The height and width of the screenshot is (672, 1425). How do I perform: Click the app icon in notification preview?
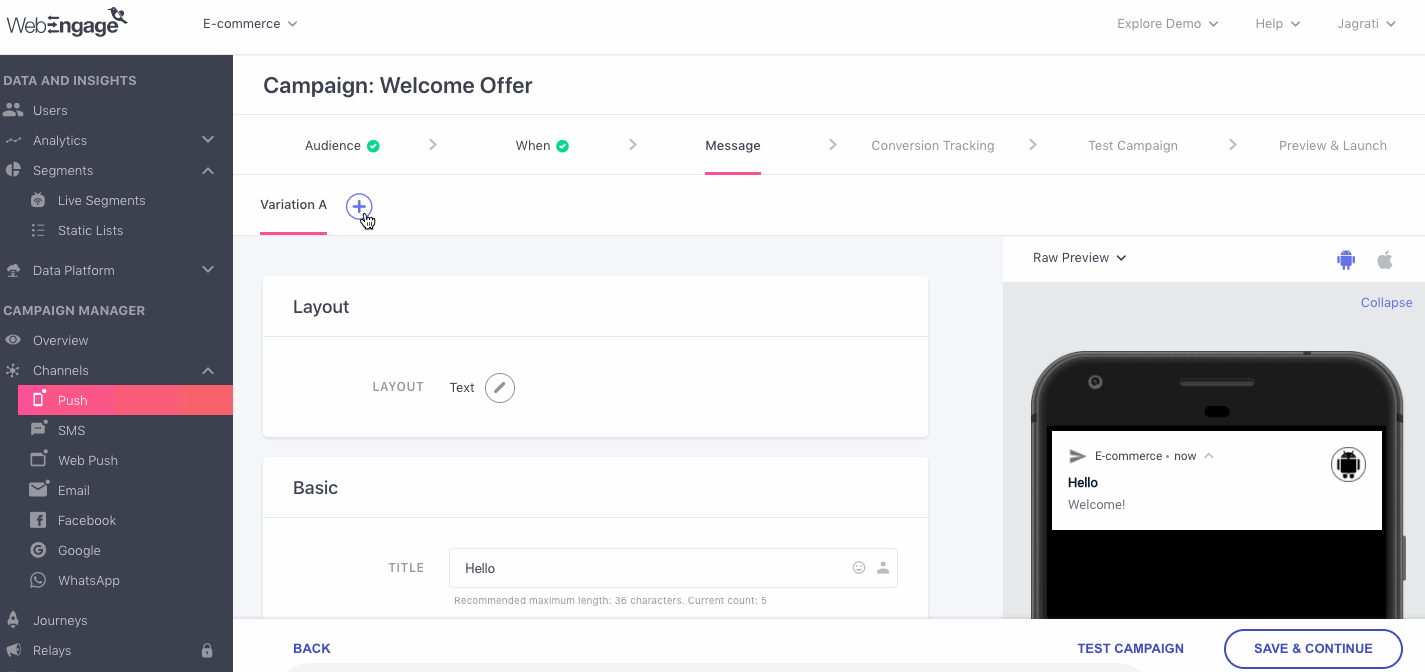(1348, 464)
